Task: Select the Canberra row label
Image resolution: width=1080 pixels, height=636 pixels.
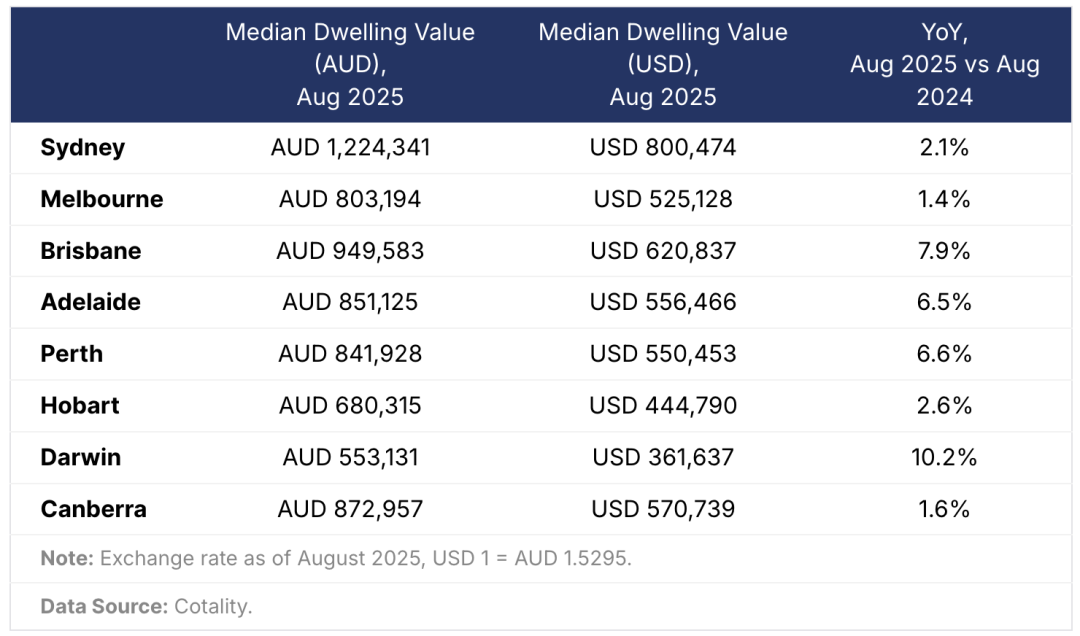Action: (94, 509)
